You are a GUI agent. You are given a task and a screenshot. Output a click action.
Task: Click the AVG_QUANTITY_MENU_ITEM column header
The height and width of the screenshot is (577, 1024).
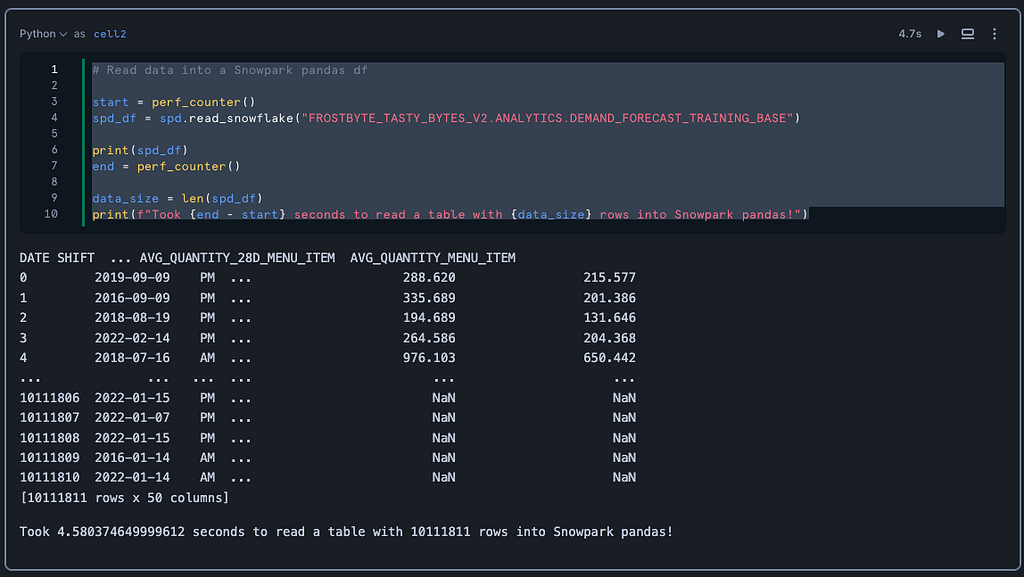[432, 258]
